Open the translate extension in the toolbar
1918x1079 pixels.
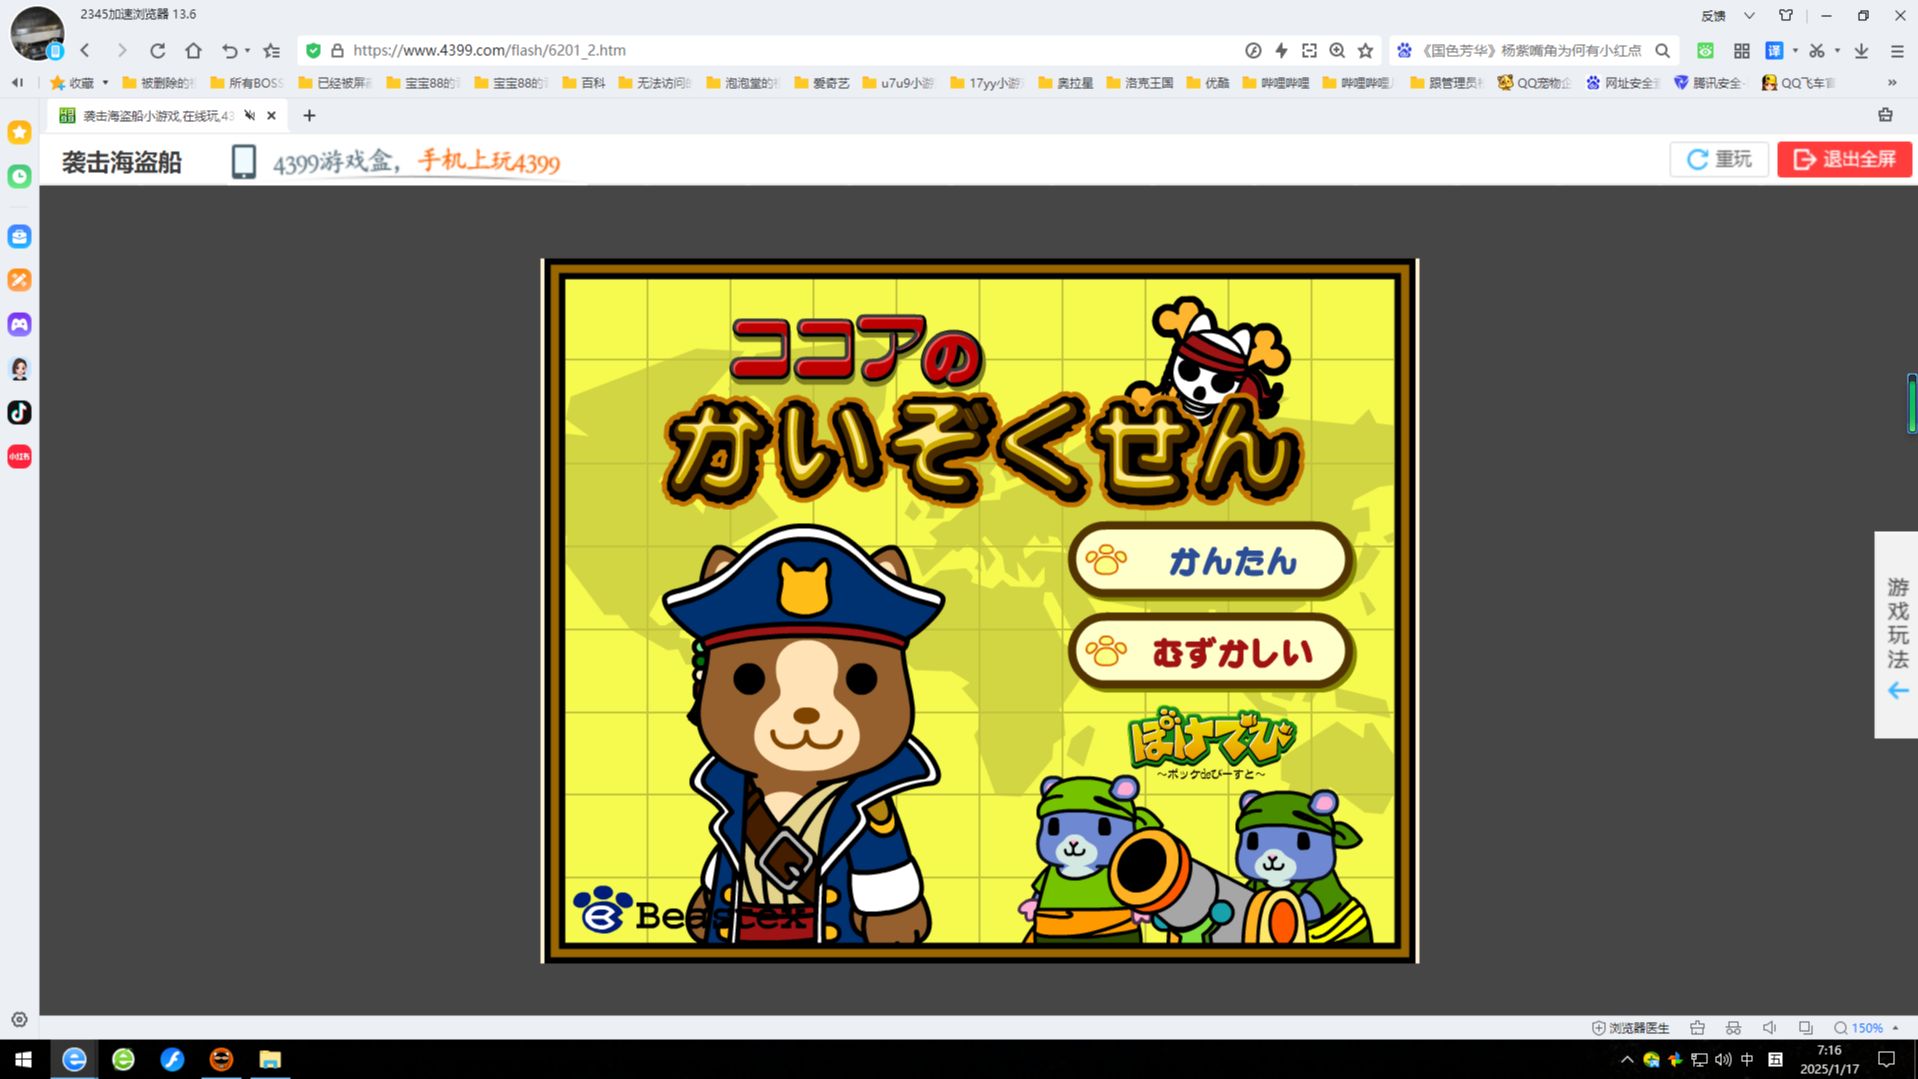pyautogui.click(x=1777, y=50)
